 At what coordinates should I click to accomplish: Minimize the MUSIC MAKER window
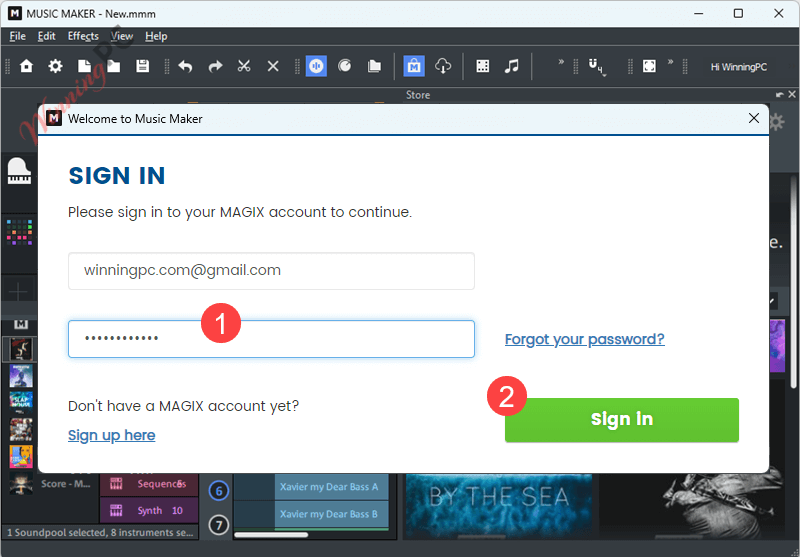698,13
